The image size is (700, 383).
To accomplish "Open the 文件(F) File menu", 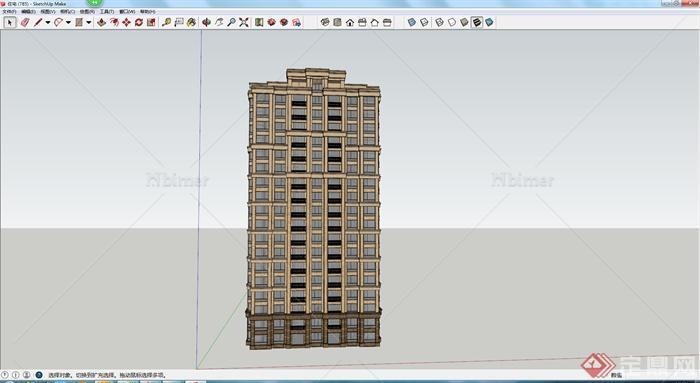I will (x=9, y=11).
